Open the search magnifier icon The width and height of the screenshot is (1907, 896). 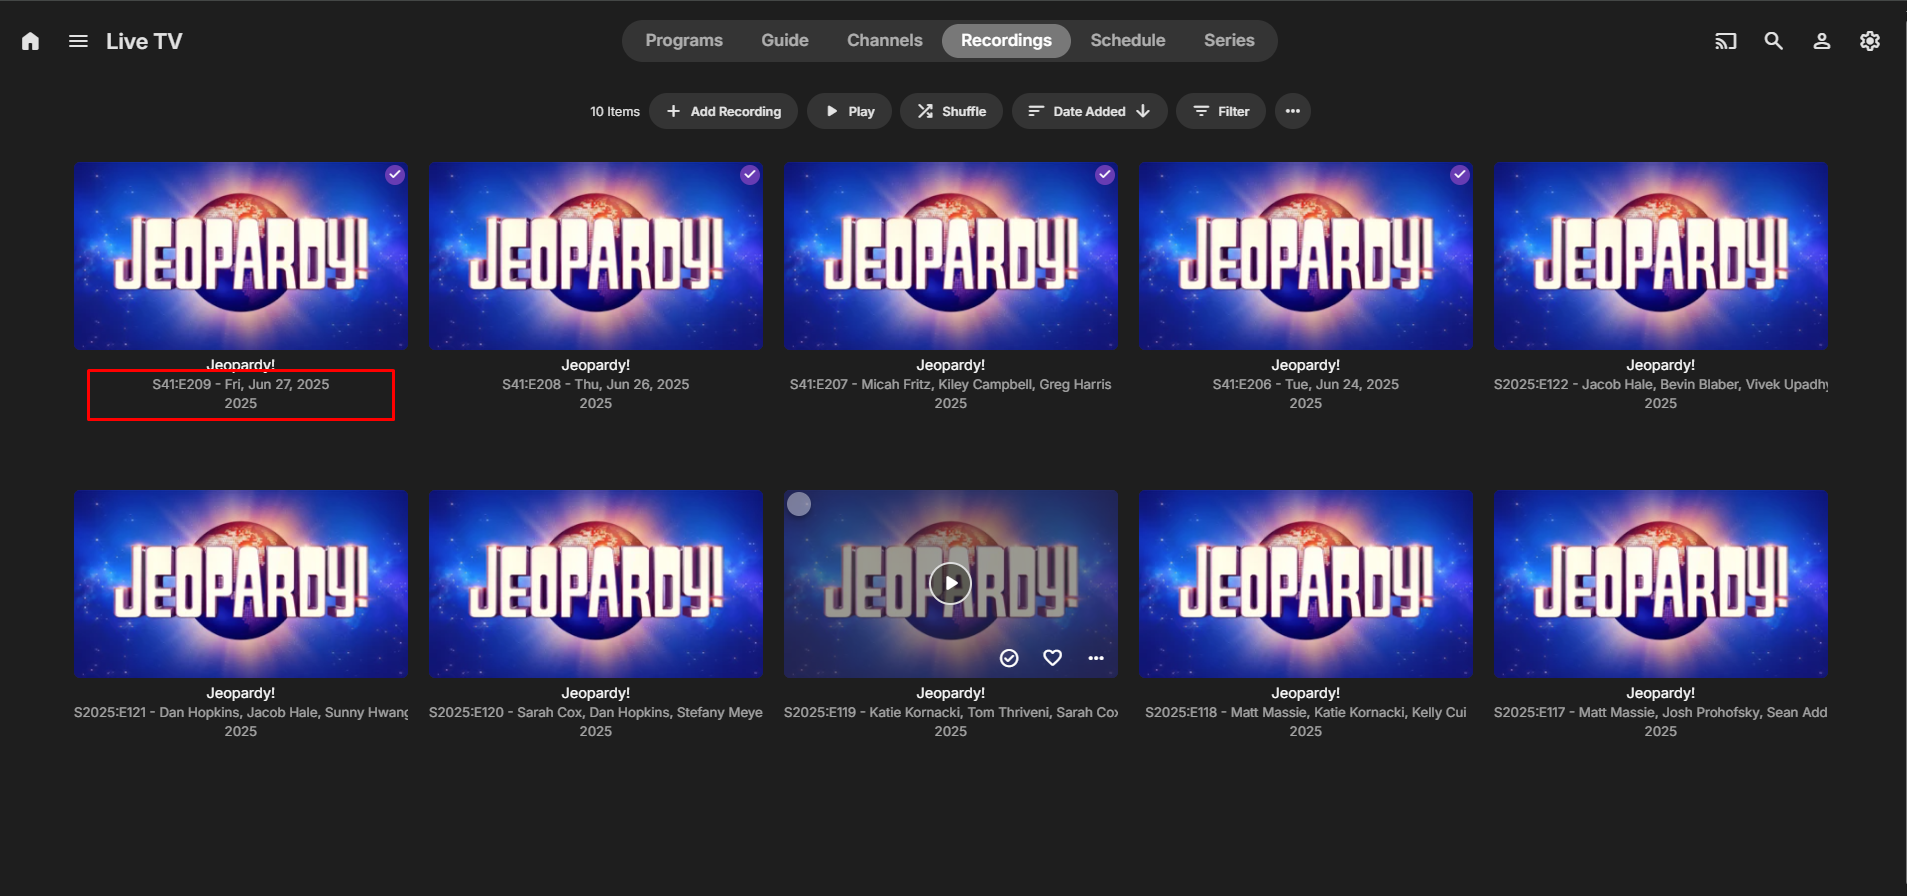(1773, 41)
